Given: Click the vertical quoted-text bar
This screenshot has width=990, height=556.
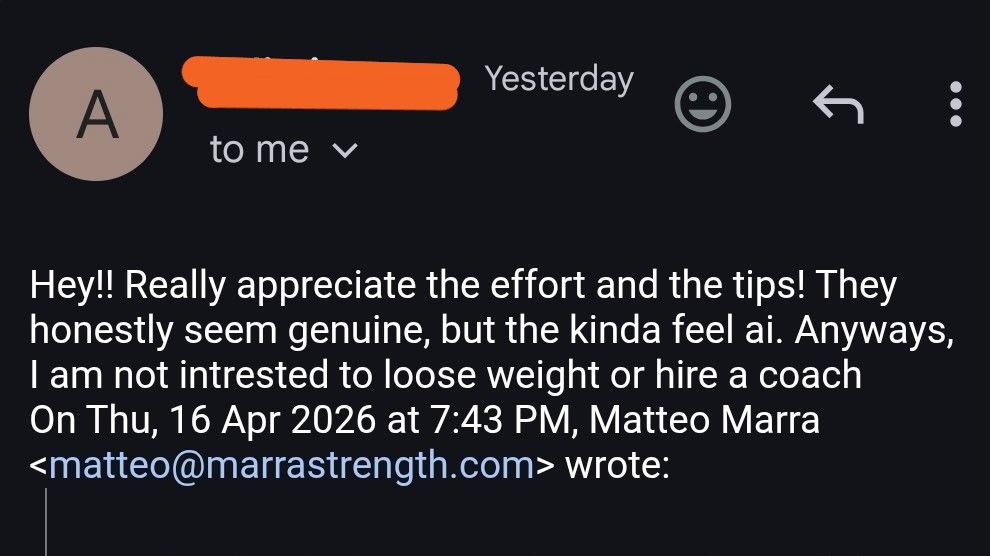Looking at the screenshot, I should pyautogui.click(x=46, y=522).
